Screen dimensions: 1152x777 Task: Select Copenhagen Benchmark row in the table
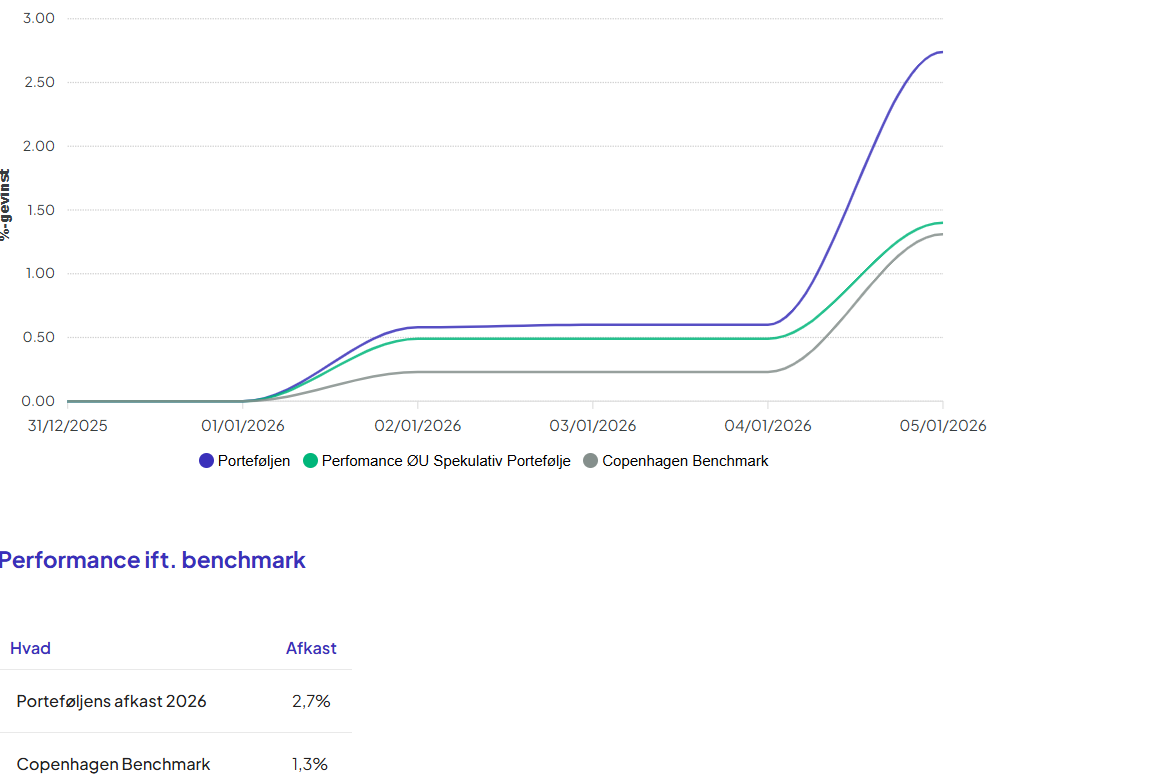tap(113, 764)
